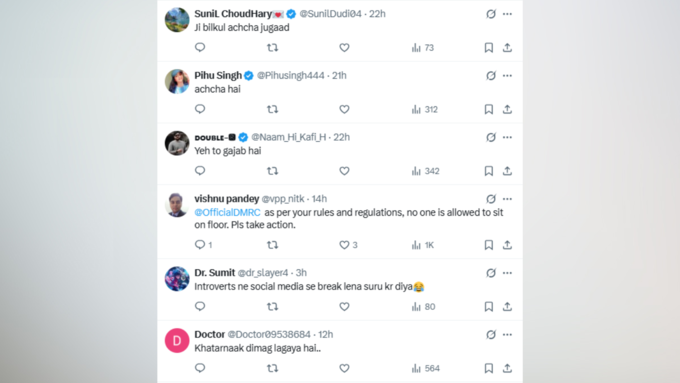Open Doctor's pink D avatar
680x383 pixels.
pyautogui.click(x=177, y=340)
